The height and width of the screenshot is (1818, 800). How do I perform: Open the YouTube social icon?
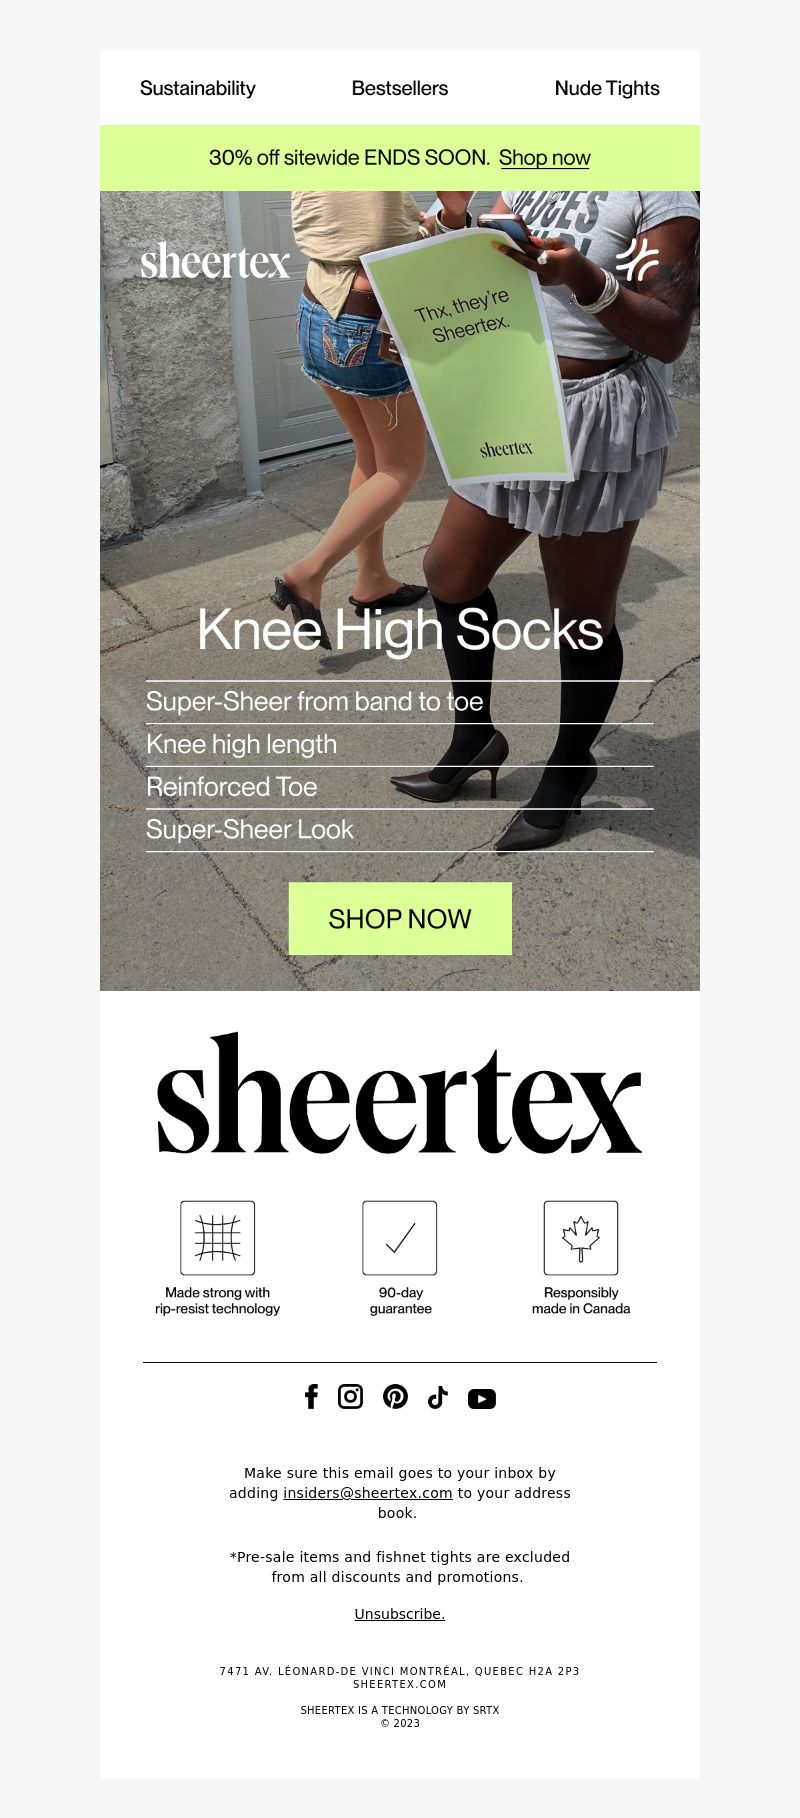pos(482,1399)
